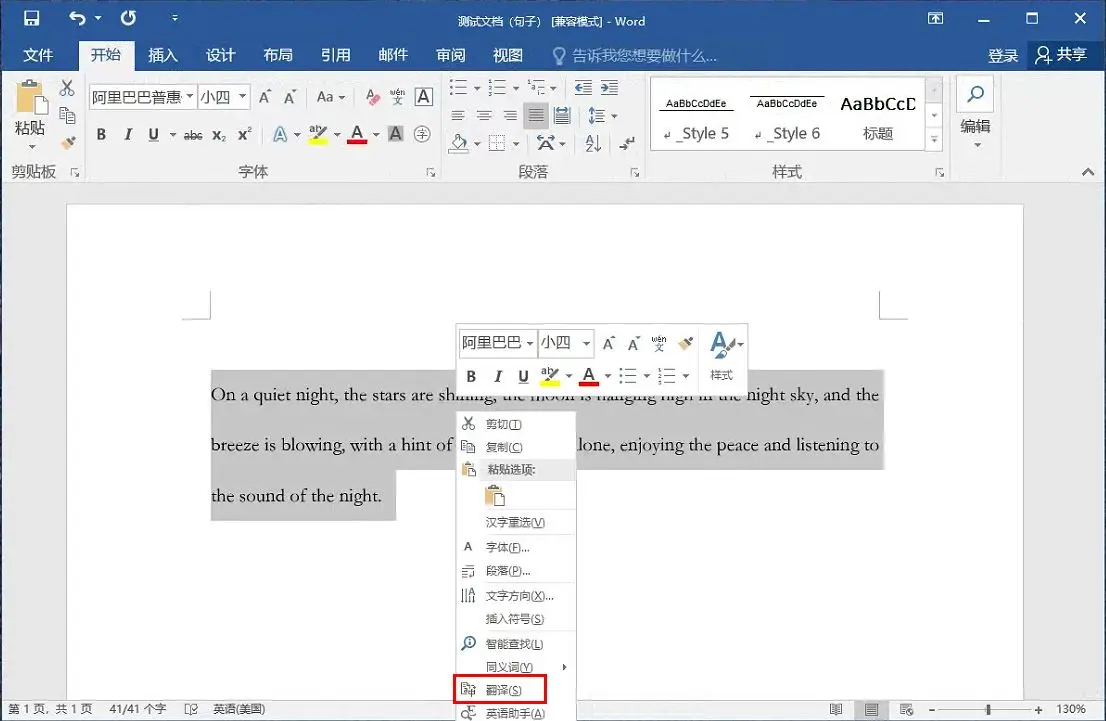Viewport: 1106px width, 721px height.
Task: Switch to the 插入 ribbon tab
Action: click(163, 55)
